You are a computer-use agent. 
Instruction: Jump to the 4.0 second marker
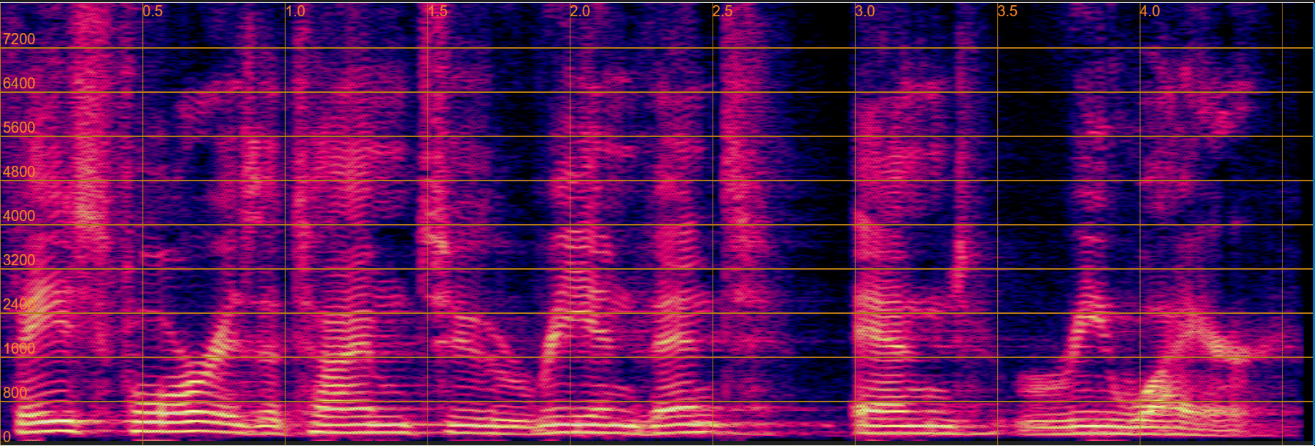click(x=1150, y=11)
